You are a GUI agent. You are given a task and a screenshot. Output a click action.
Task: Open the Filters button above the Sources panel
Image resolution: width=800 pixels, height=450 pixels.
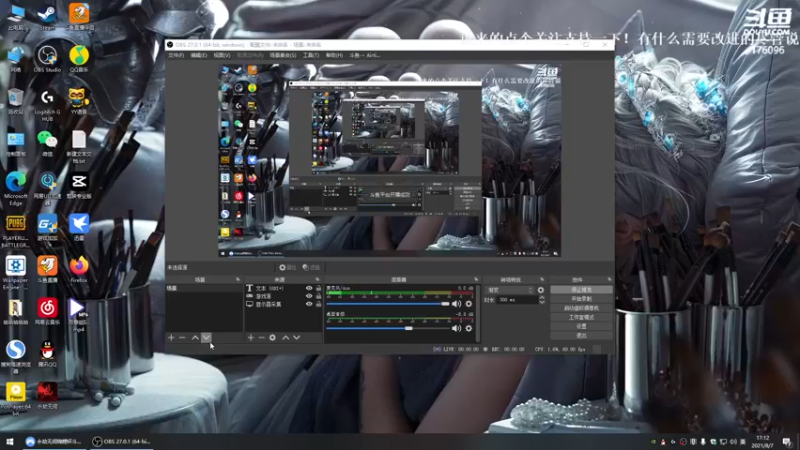[311, 267]
